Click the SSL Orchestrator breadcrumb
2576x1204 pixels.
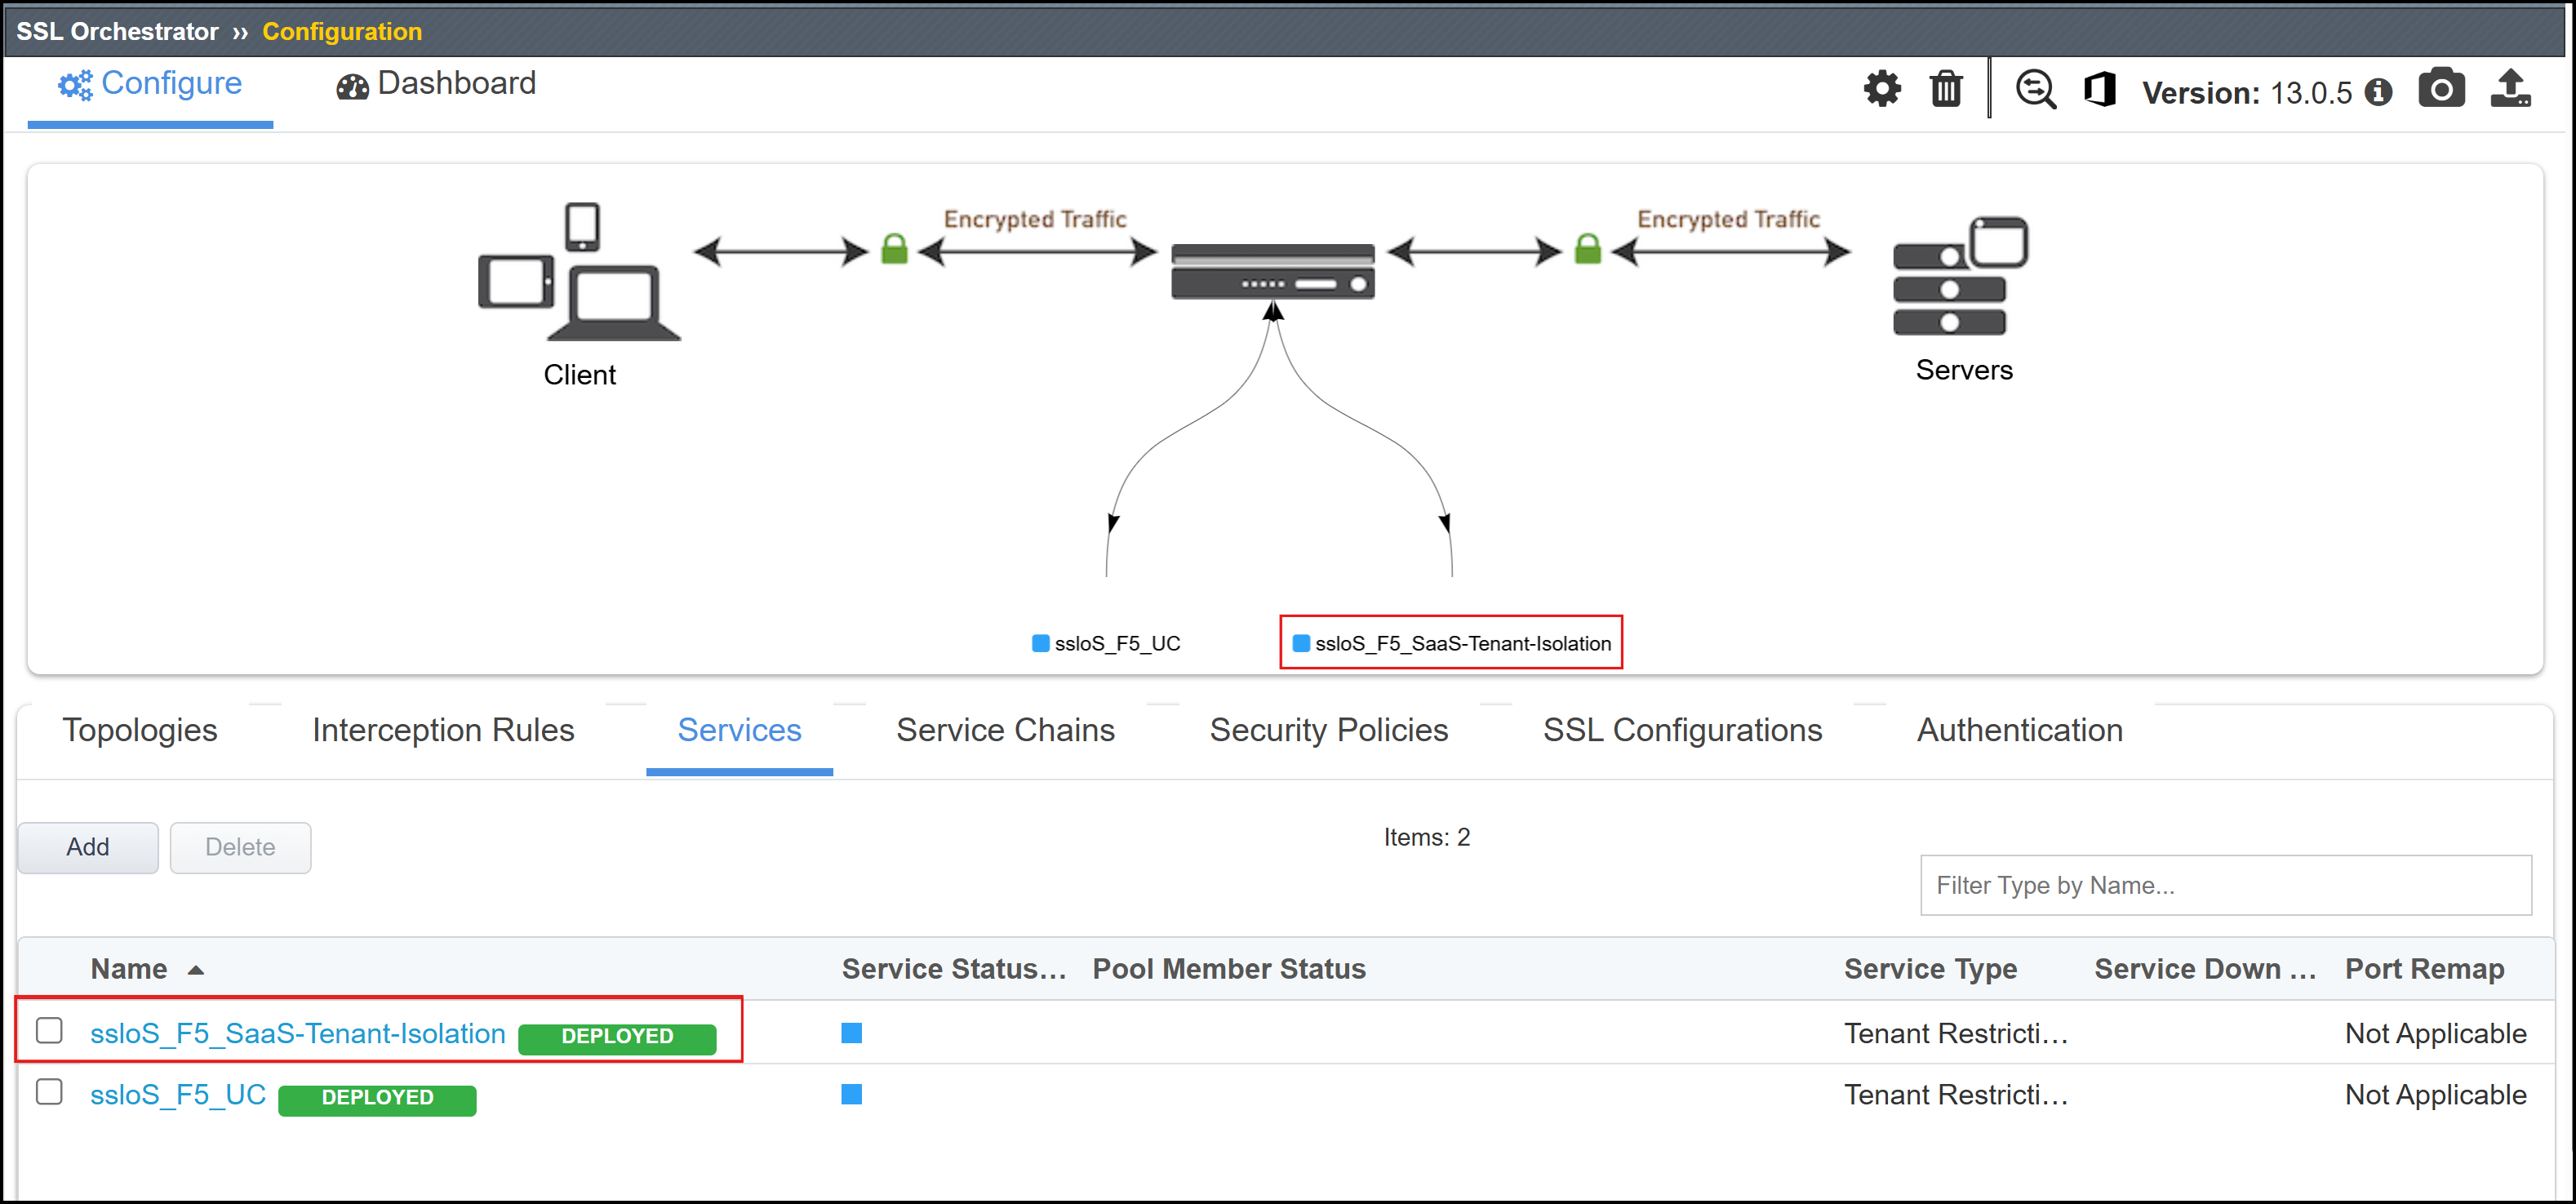tap(117, 31)
